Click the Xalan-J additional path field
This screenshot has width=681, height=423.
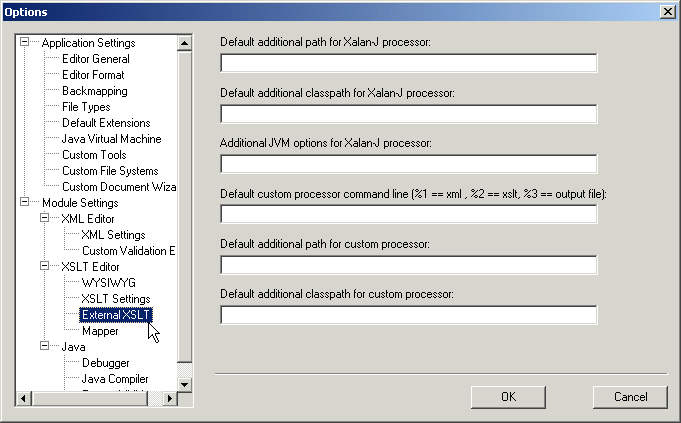click(408, 64)
